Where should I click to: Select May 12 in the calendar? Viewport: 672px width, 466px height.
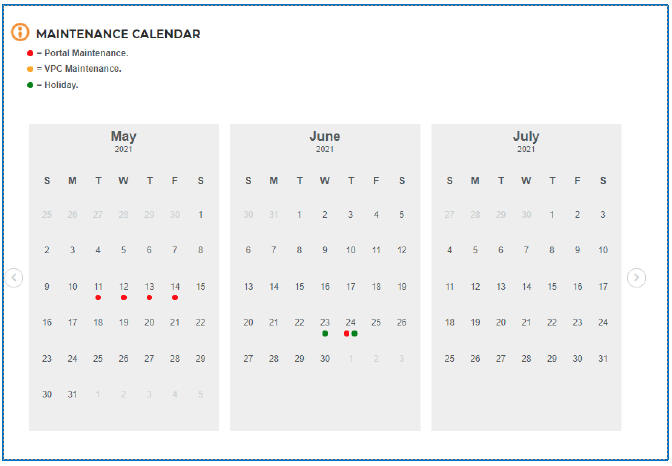124,287
